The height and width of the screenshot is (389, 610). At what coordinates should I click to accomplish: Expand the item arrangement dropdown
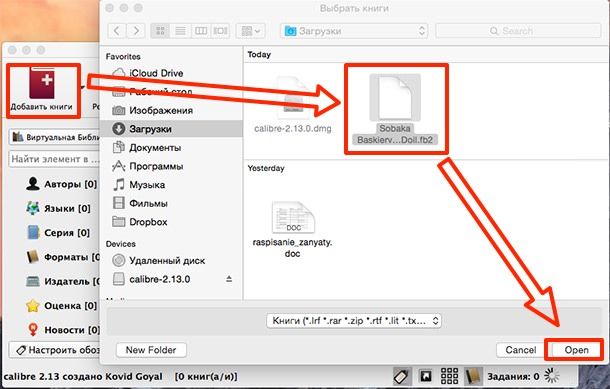[x=251, y=31]
